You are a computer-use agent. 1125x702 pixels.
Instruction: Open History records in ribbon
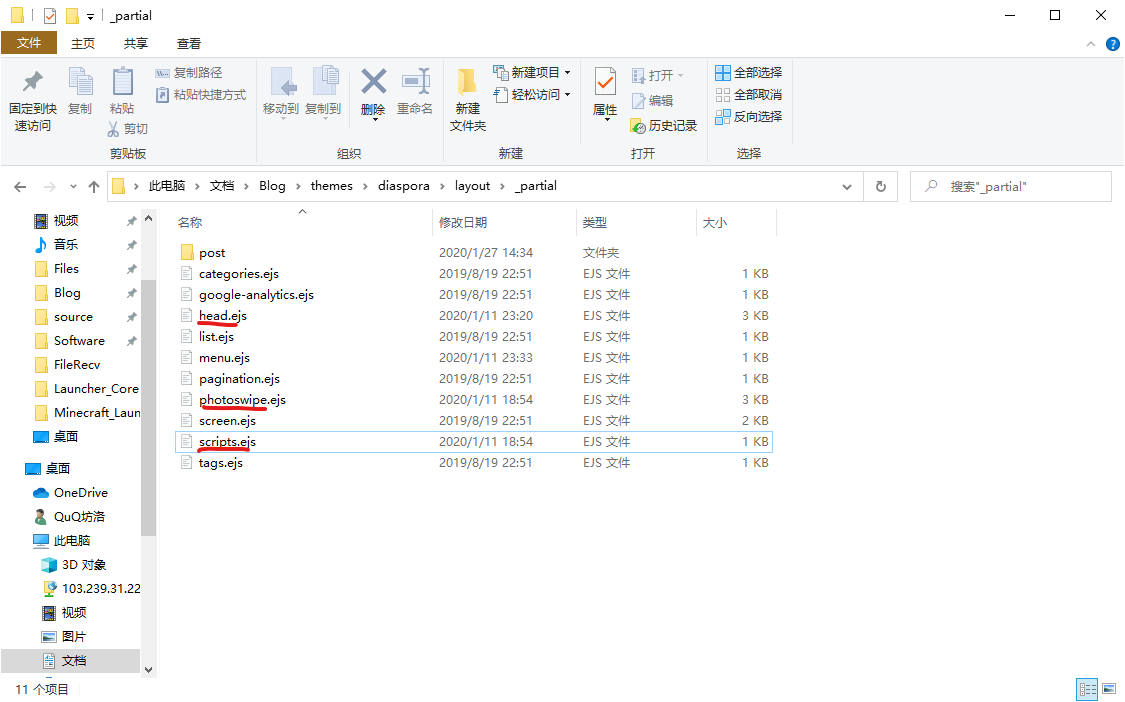(x=664, y=126)
